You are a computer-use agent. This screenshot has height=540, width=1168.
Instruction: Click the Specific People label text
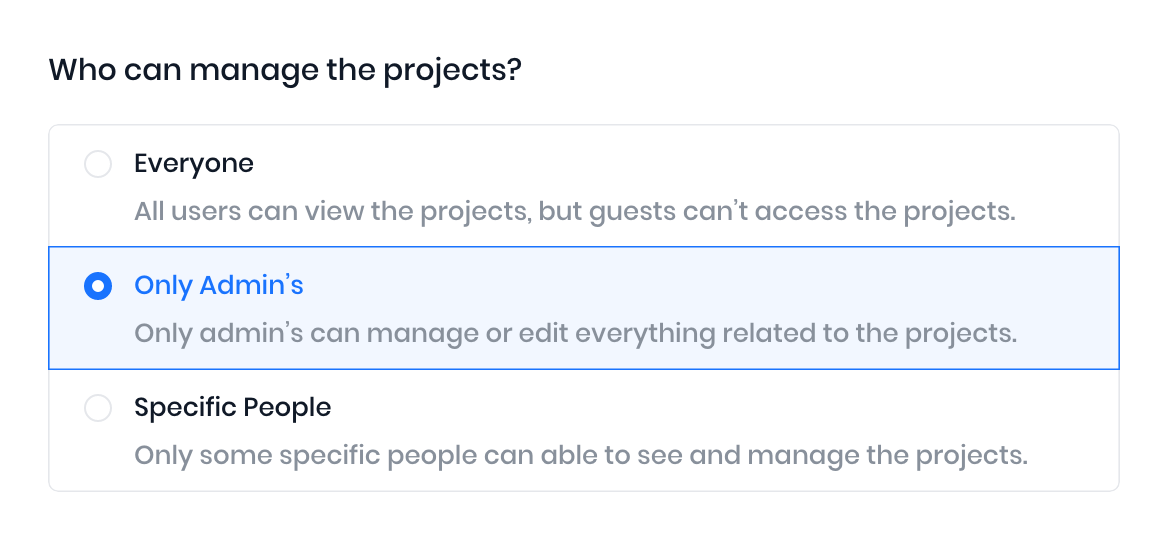pyautogui.click(x=232, y=408)
